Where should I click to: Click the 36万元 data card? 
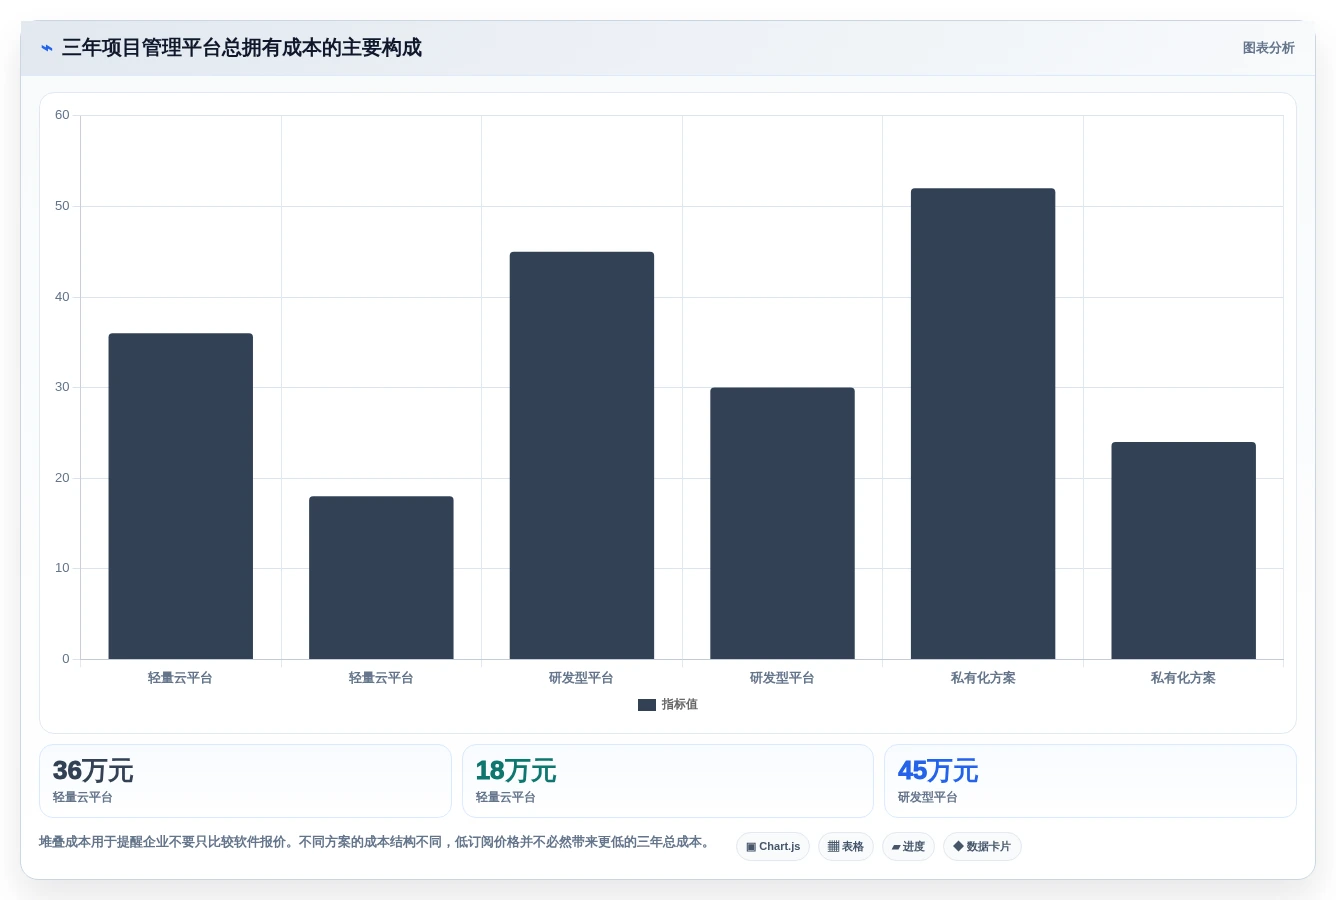click(245, 781)
